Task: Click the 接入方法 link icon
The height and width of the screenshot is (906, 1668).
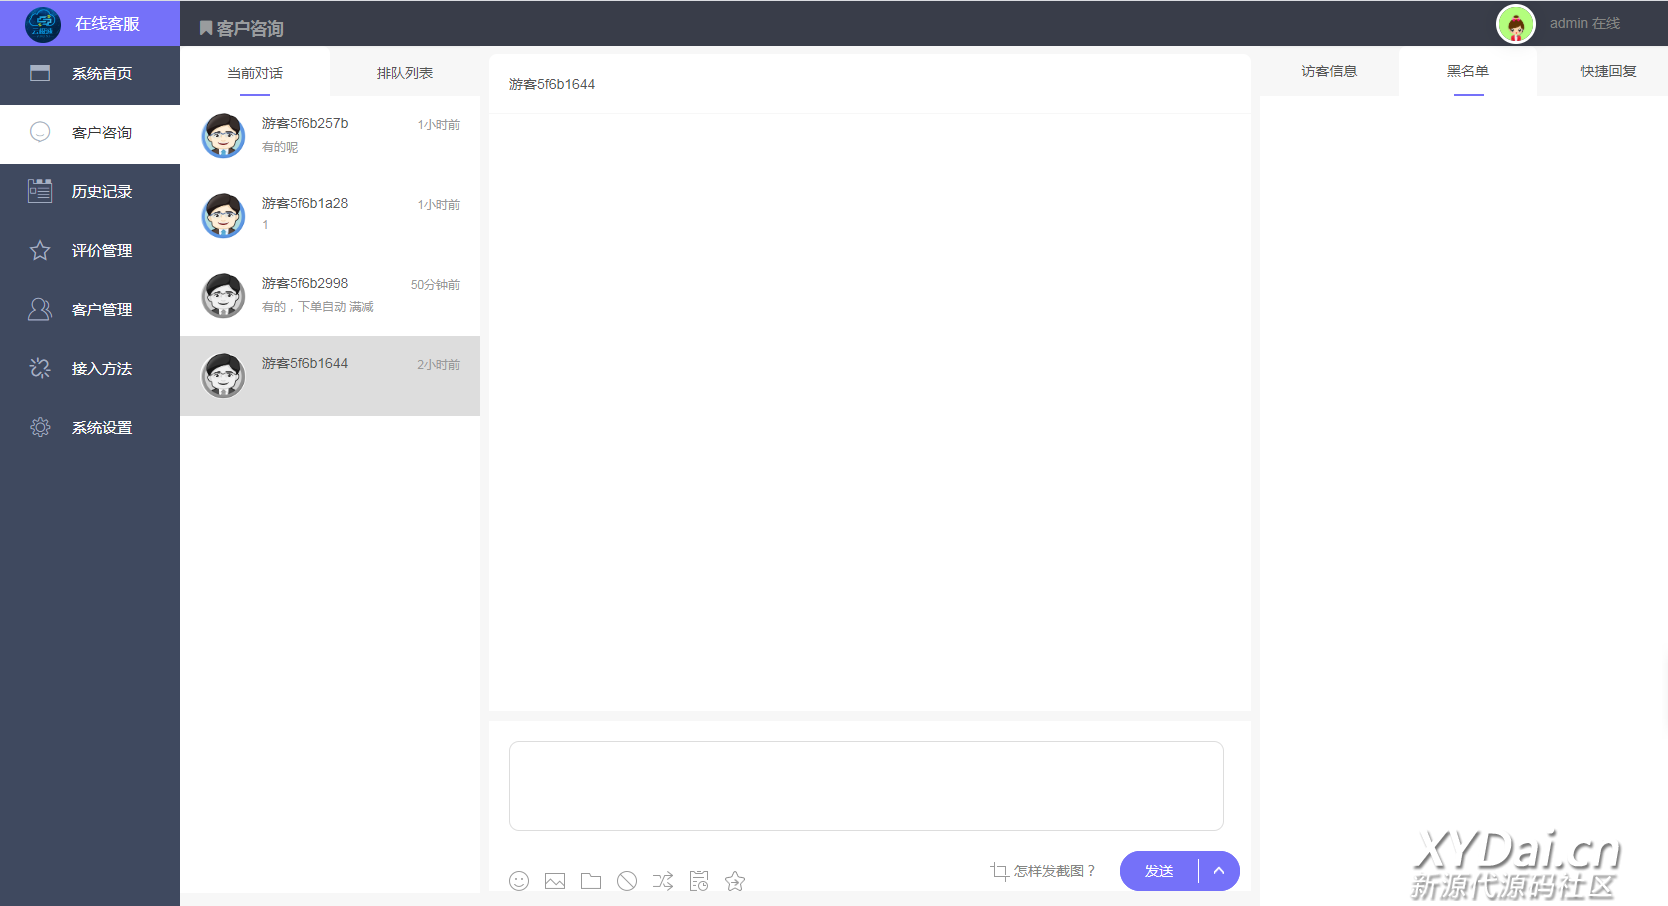Action: [x=40, y=368]
